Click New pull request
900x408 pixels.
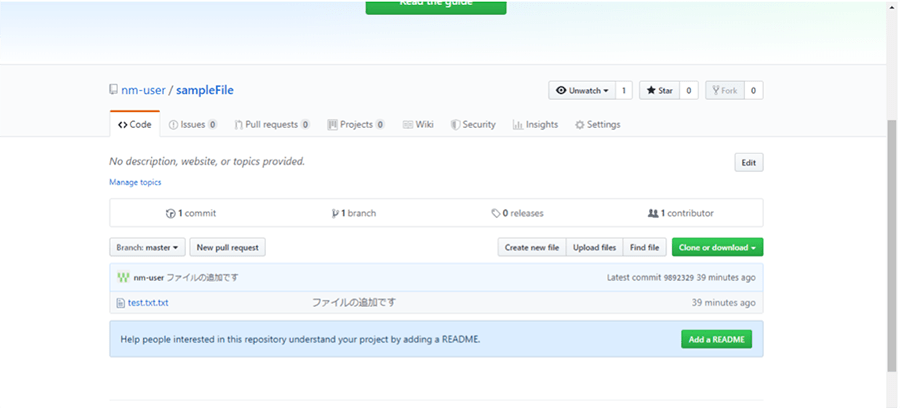[x=227, y=247]
